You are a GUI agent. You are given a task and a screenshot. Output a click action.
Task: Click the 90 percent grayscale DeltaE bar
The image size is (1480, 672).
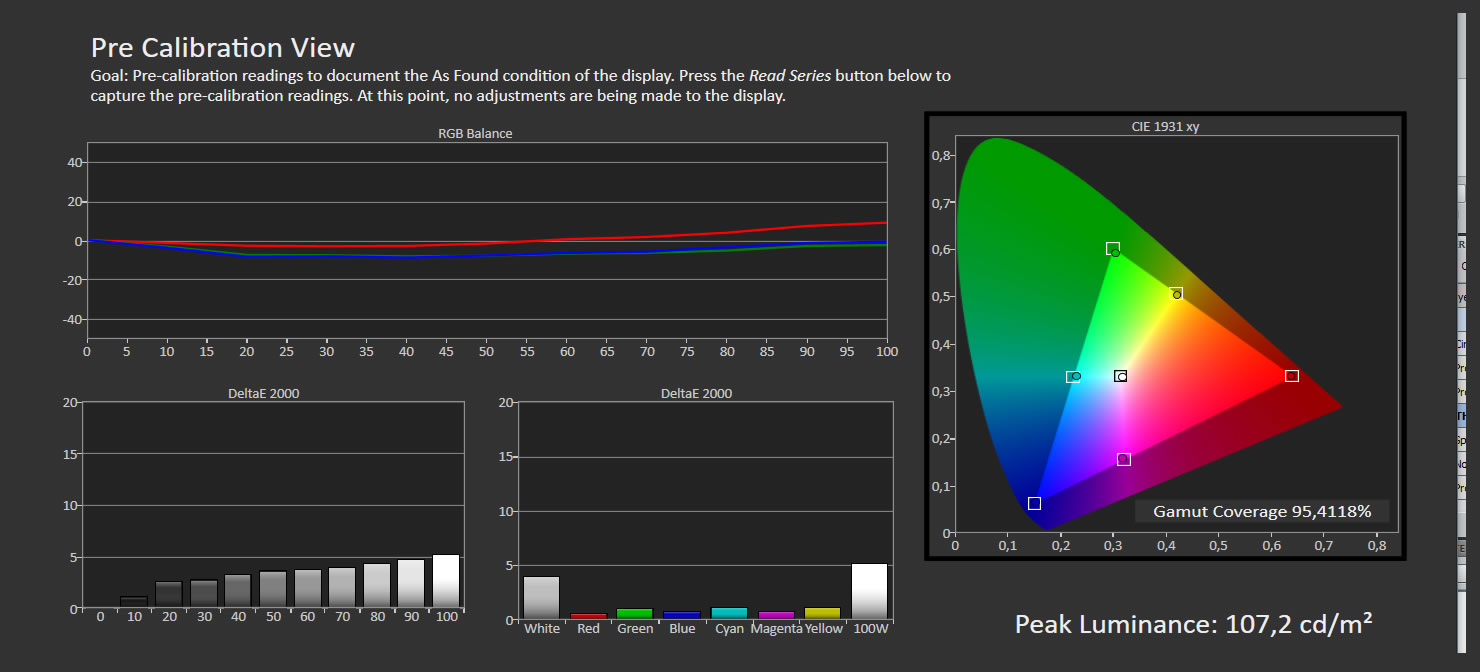point(412,583)
